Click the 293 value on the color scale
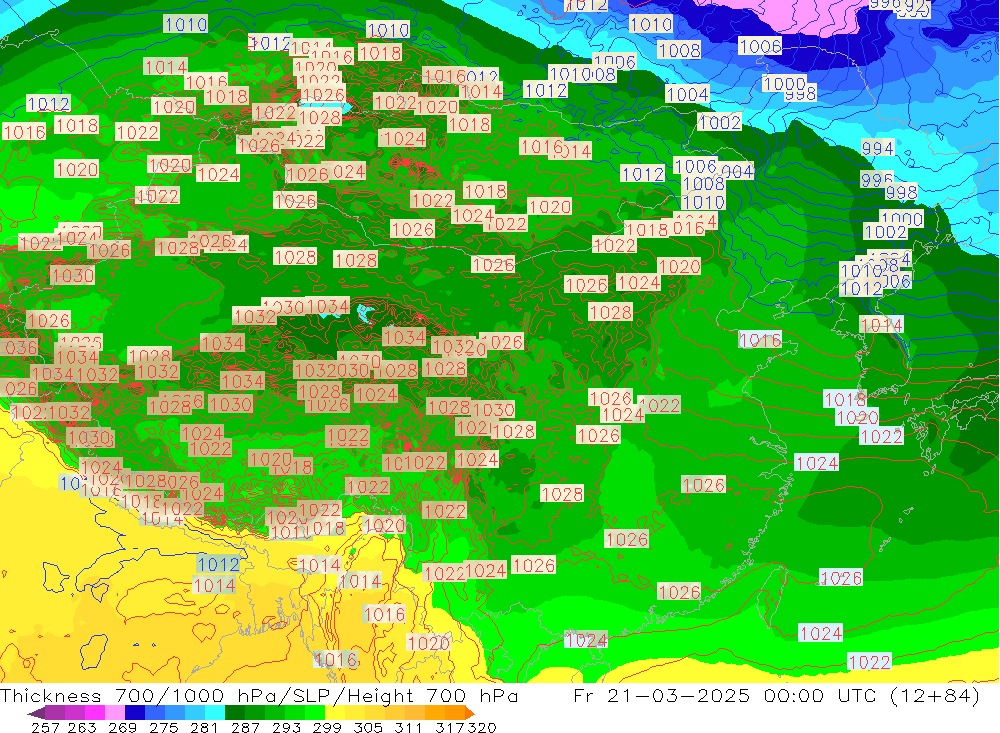 [286, 727]
